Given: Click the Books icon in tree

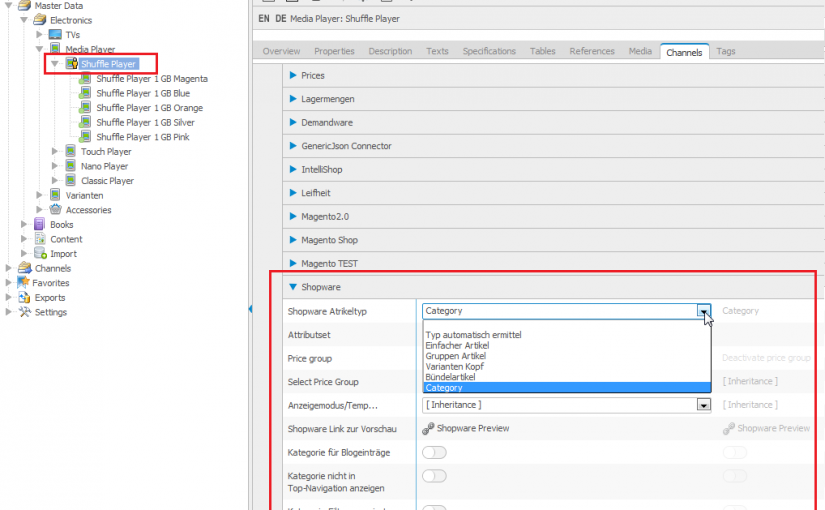Looking at the screenshot, I should point(41,225).
